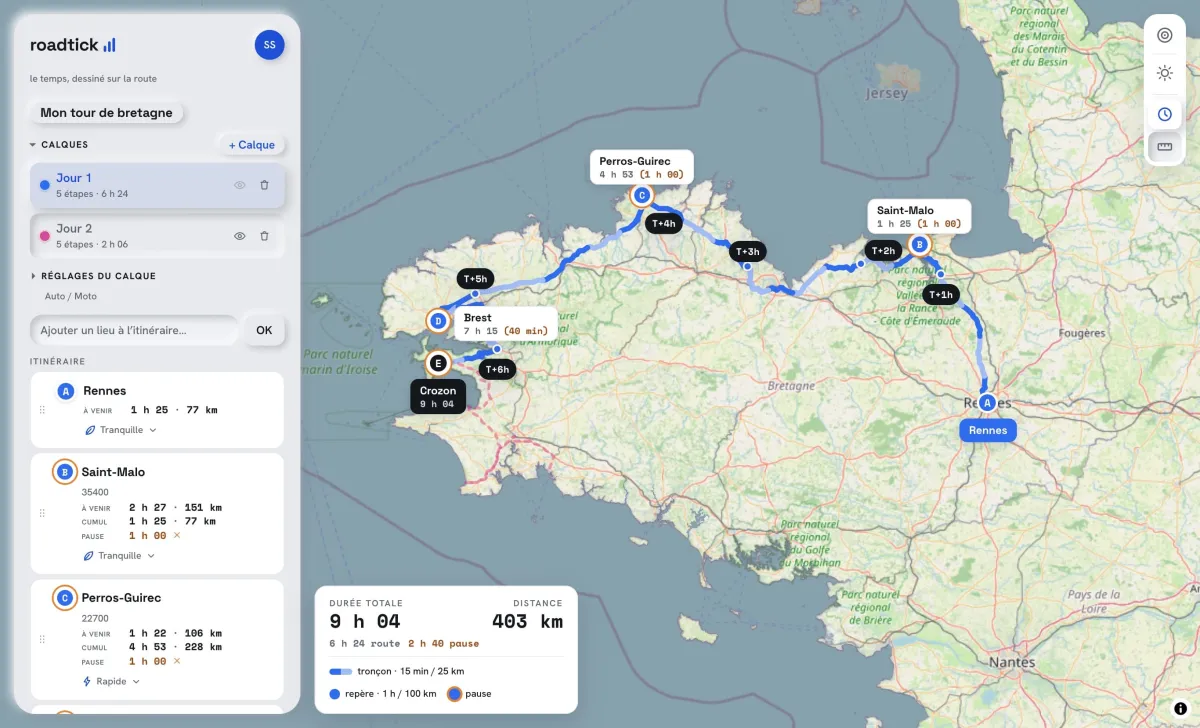The width and height of the screenshot is (1200, 728).
Task: Click the T+1h time marker on route
Action: [941, 294]
